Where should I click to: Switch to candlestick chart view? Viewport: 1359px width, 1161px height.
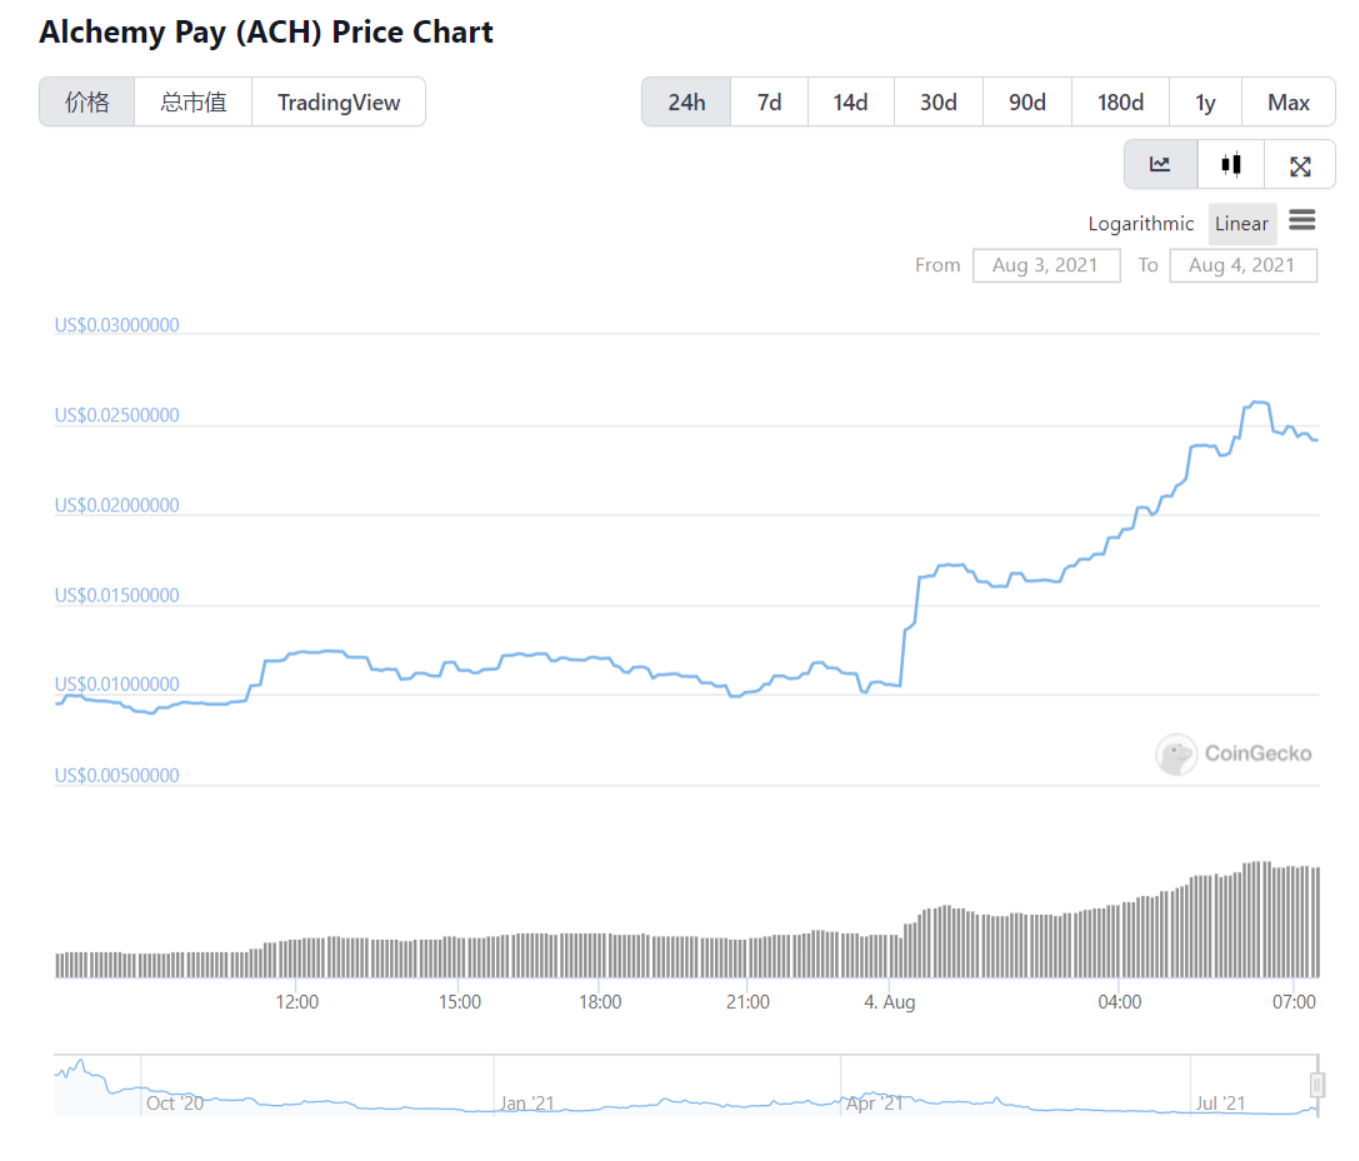(x=1231, y=164)
